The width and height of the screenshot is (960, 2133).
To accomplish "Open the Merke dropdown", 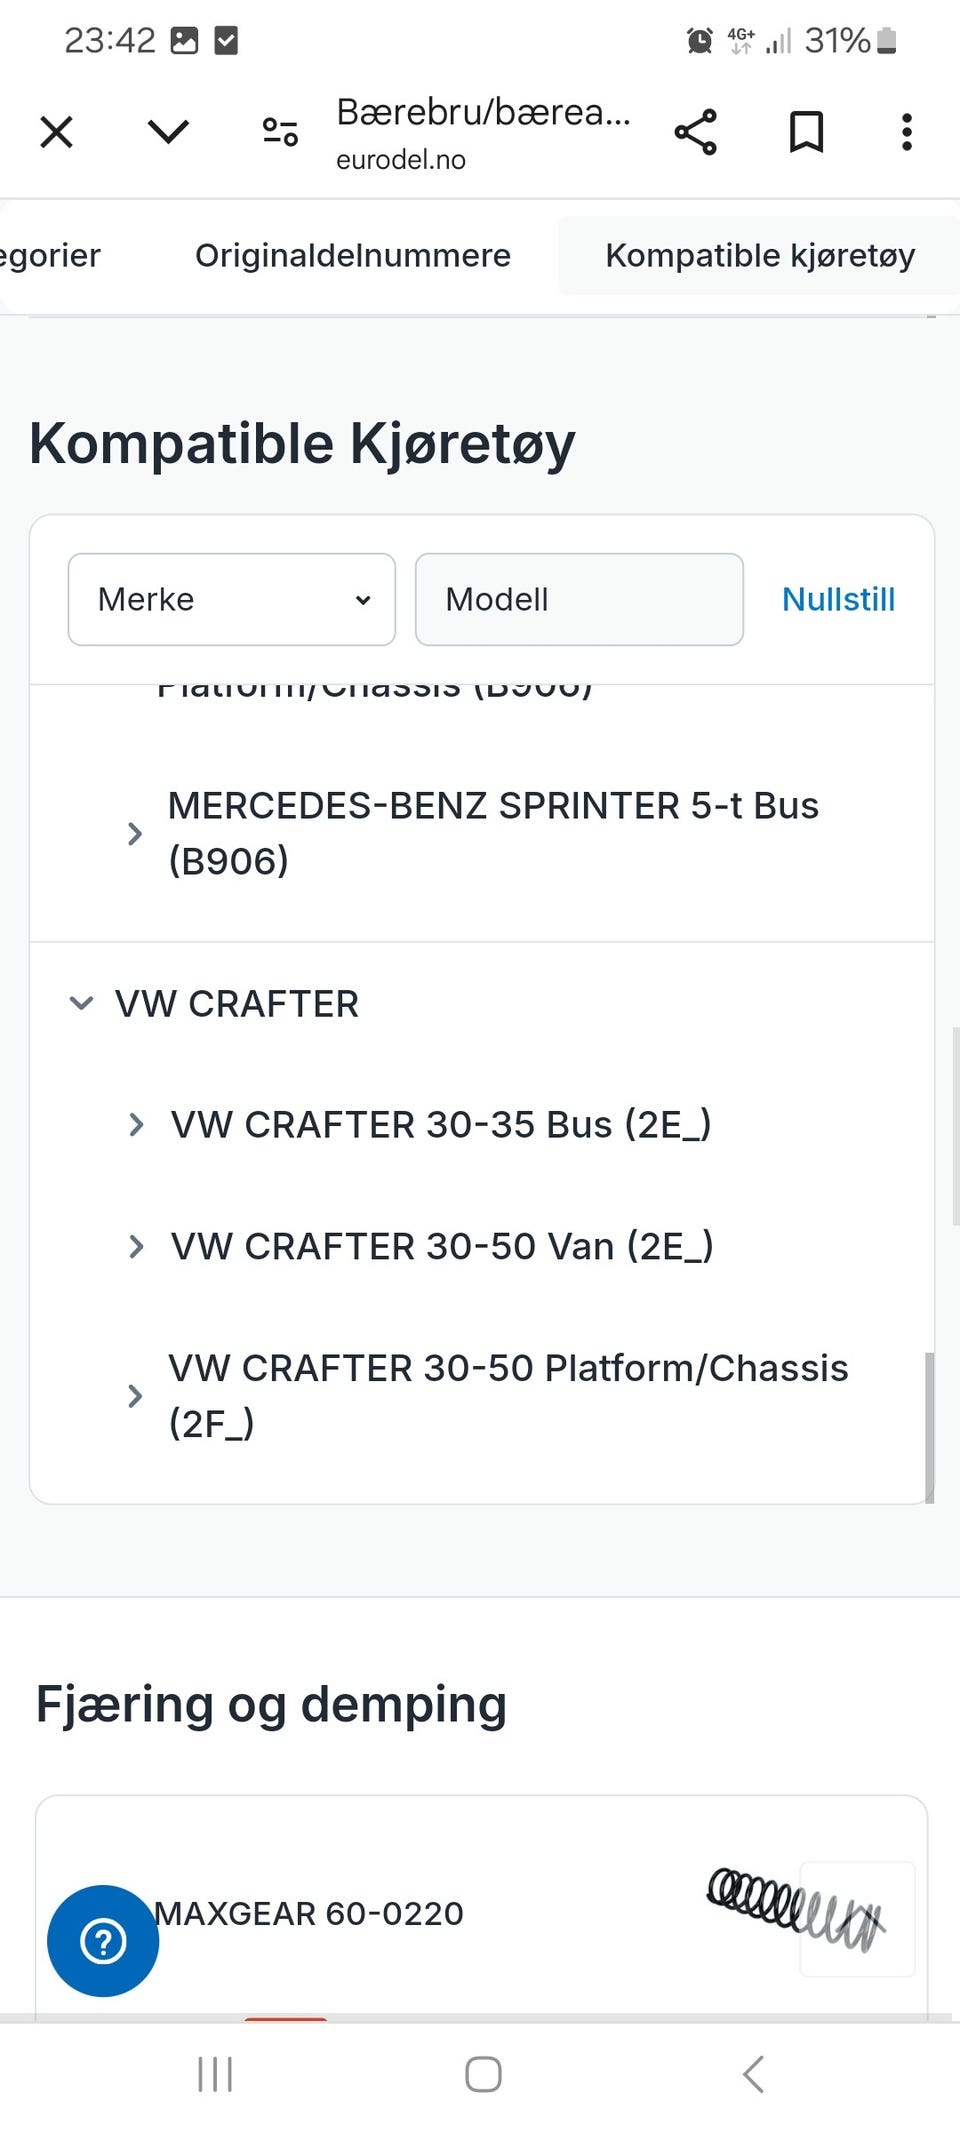I will click(232, 600).
